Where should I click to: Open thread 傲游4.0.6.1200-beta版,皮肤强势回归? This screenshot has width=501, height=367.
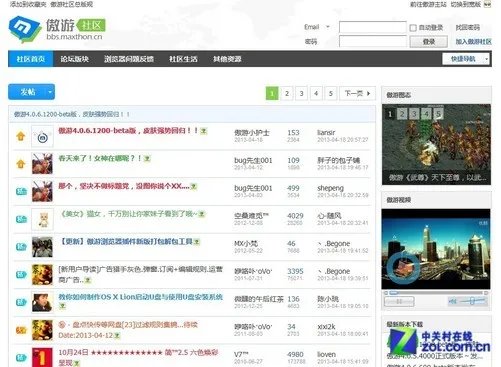tap(128, 131)
